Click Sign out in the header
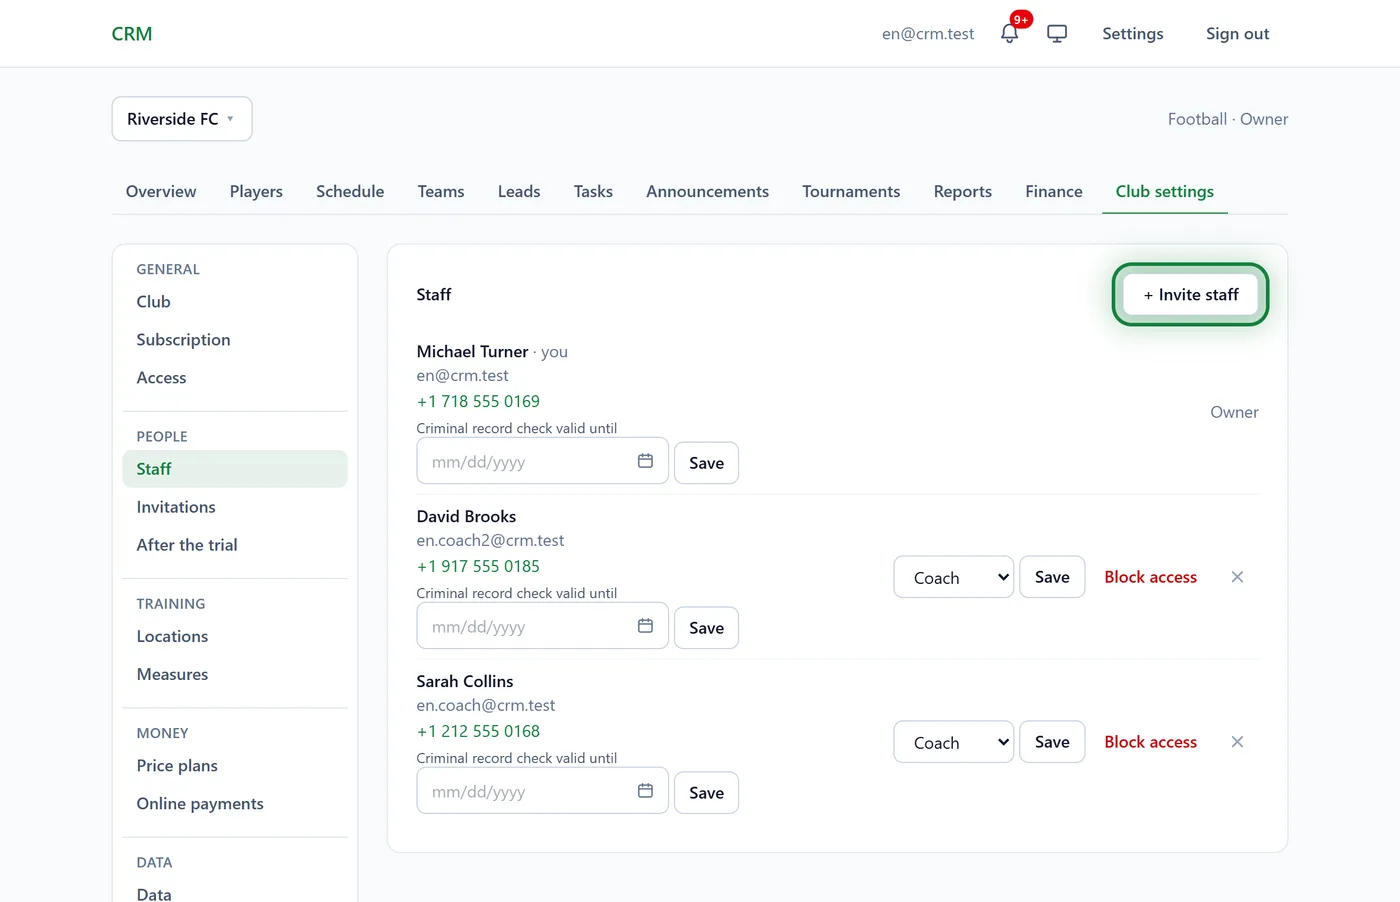 (1237, 33)
